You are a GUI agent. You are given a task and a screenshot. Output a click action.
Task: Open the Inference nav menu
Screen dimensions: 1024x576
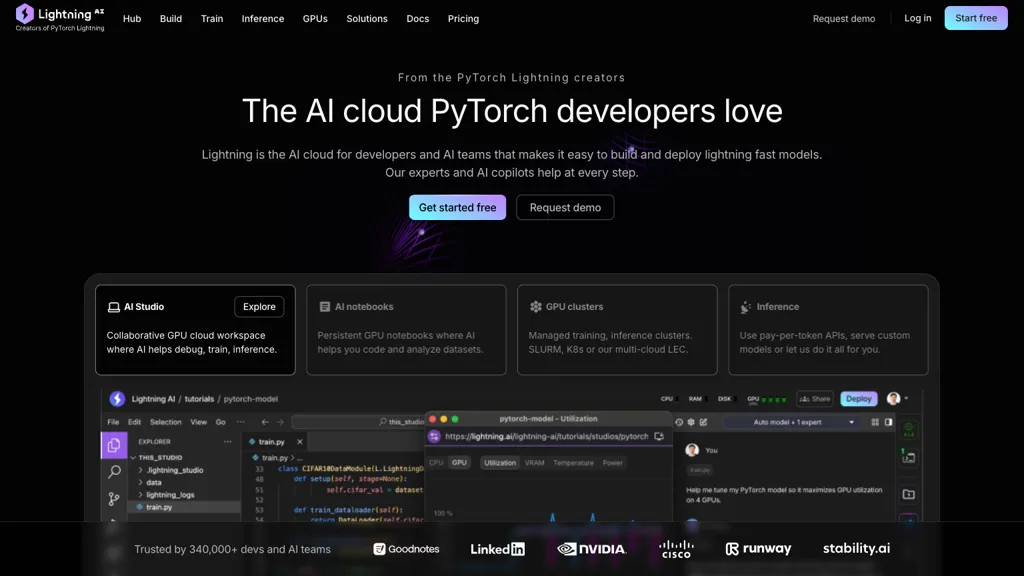pos(263,19)
